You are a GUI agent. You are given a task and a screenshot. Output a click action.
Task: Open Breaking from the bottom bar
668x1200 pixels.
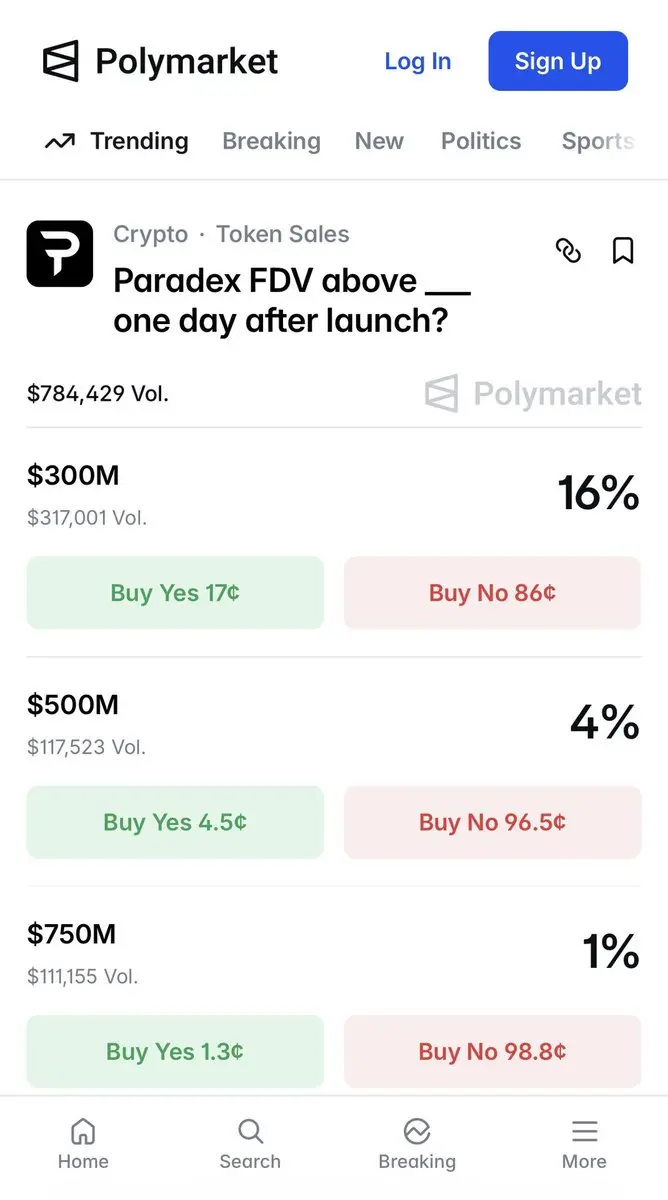[417, 1132]
